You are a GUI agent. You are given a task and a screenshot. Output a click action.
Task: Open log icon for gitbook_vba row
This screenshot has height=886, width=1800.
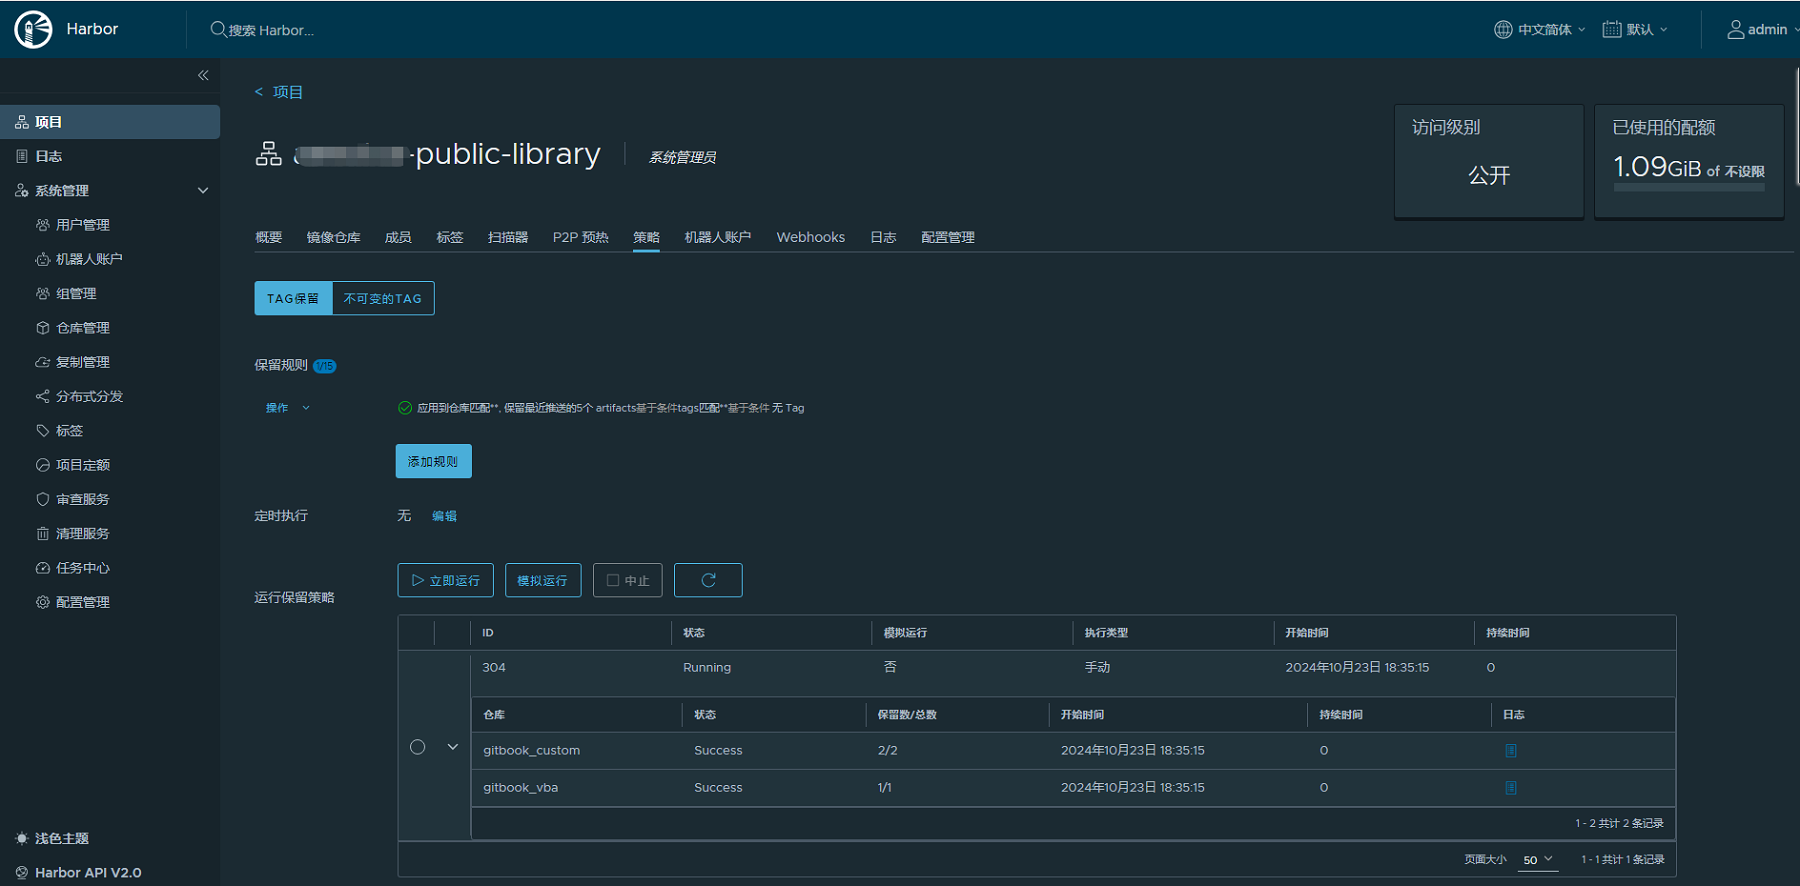[1511, 788]
